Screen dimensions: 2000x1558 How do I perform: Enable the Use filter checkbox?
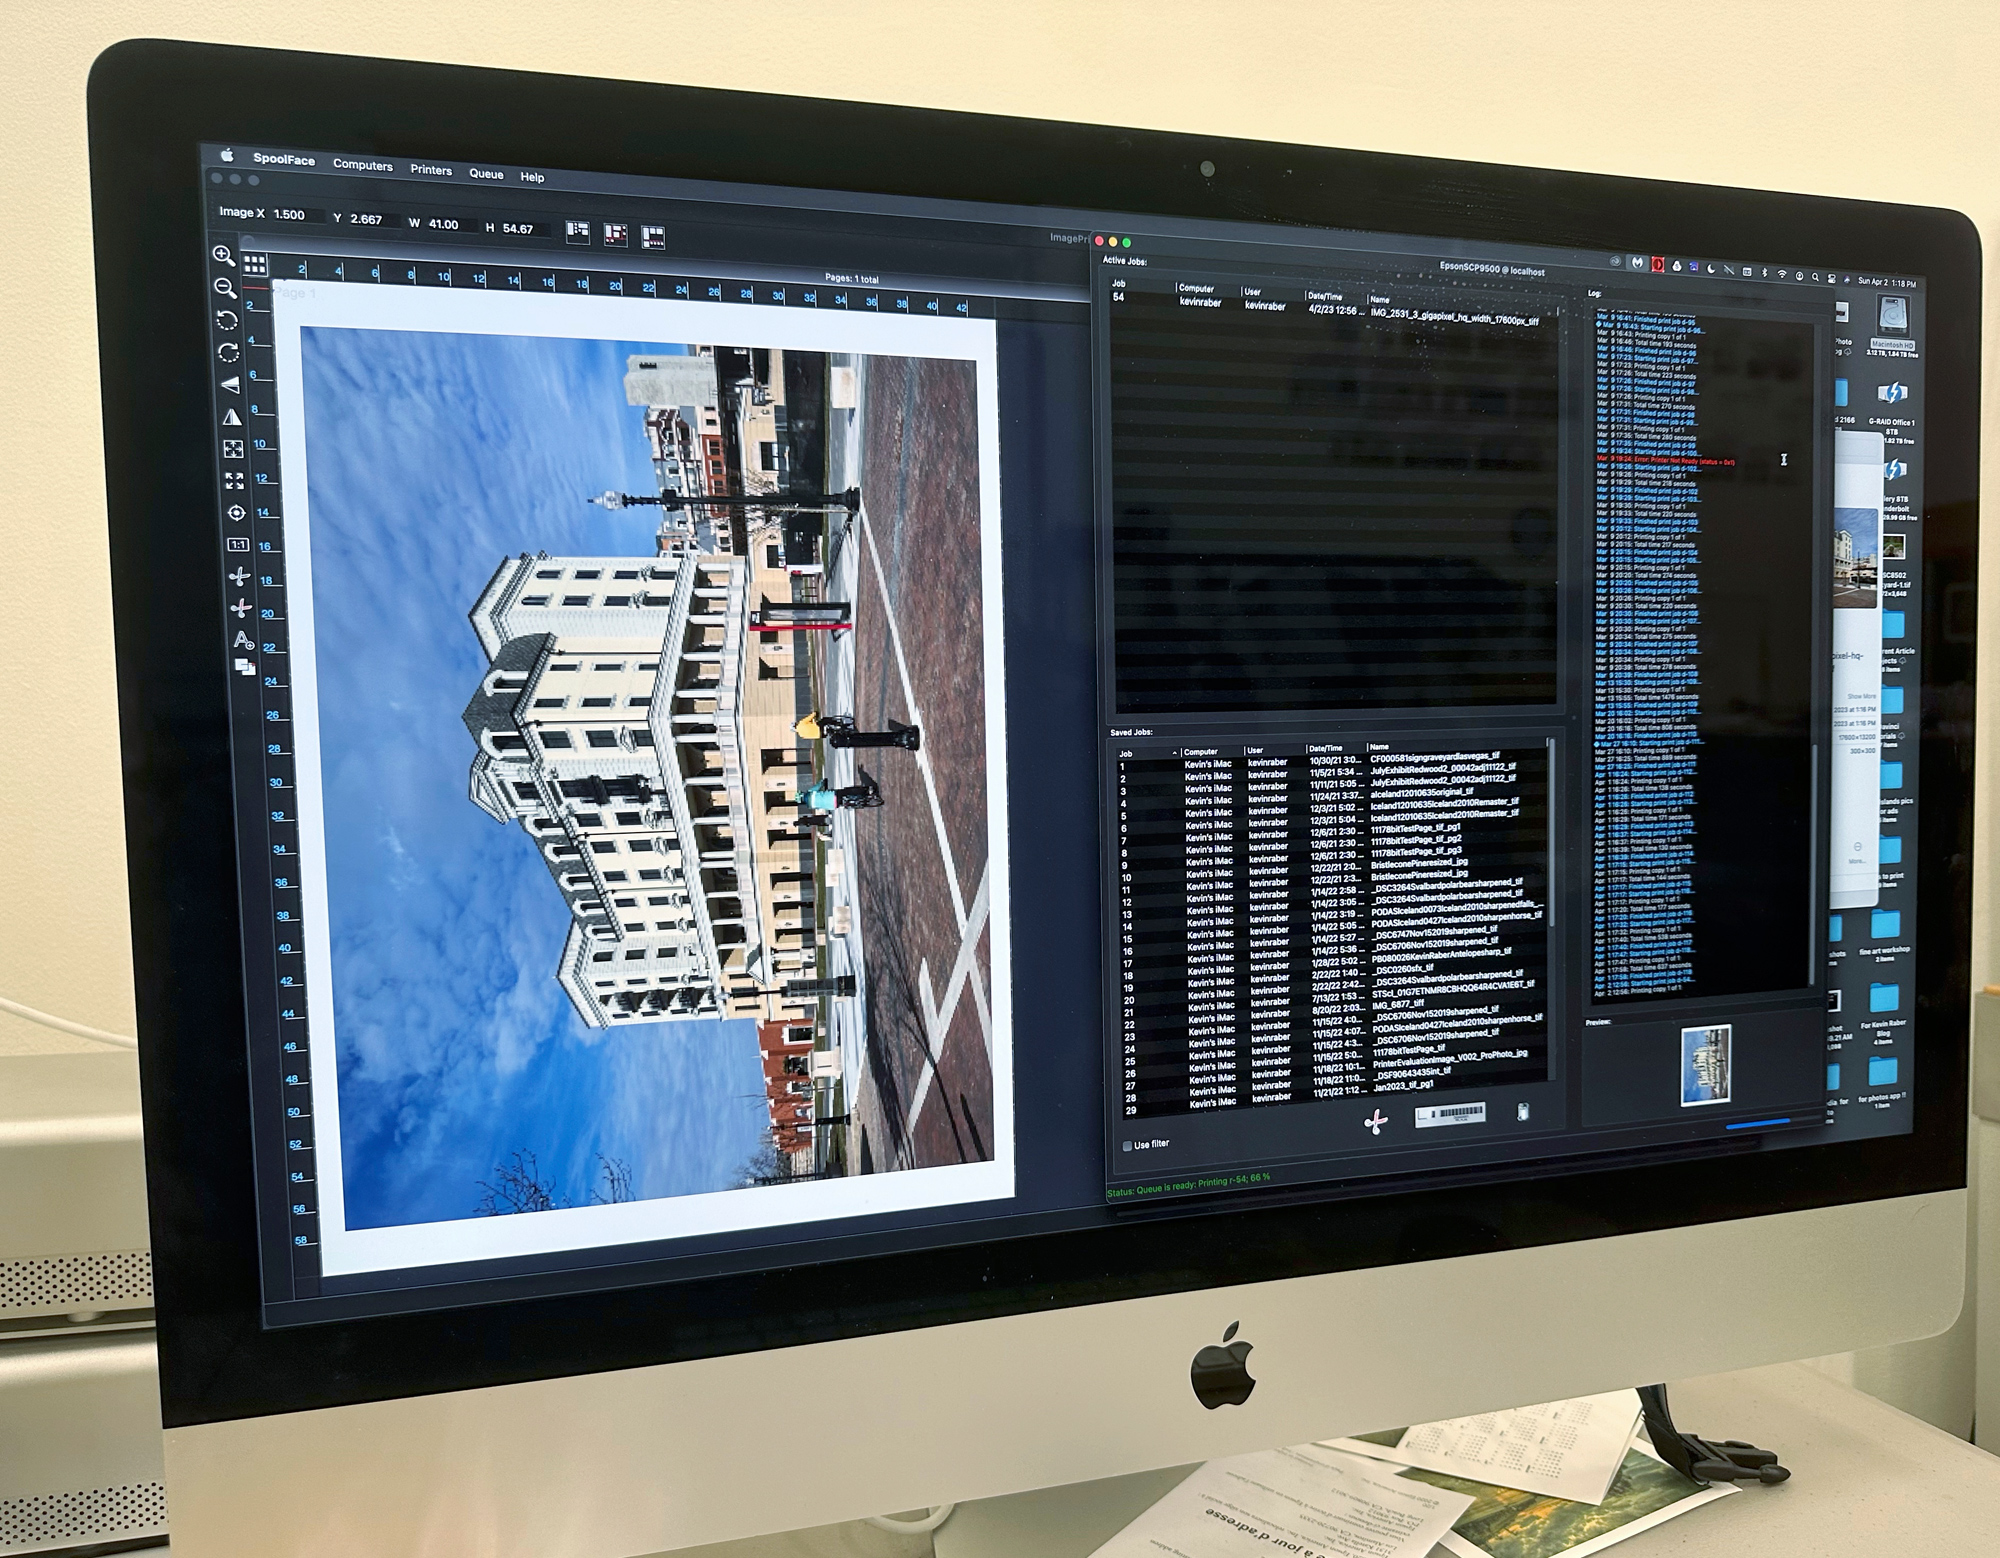(x=1128, y=1146)
